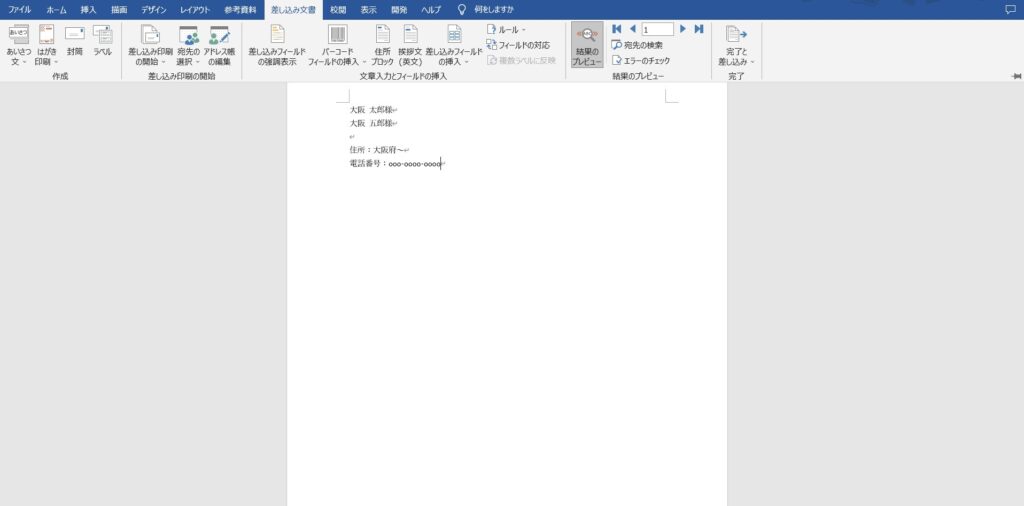1024x506 pixels.
Task: Click エラーのチェック check for errors
Action: (641, 61)
